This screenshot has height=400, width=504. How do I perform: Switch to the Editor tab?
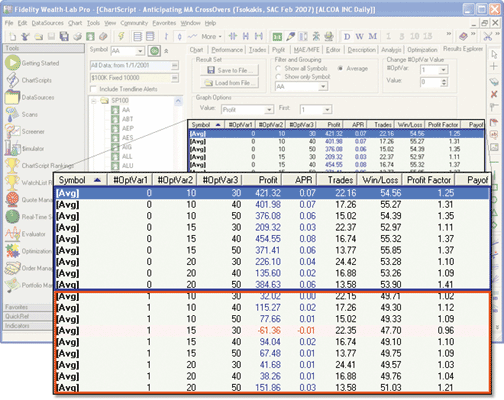click(x=333, y=50)
